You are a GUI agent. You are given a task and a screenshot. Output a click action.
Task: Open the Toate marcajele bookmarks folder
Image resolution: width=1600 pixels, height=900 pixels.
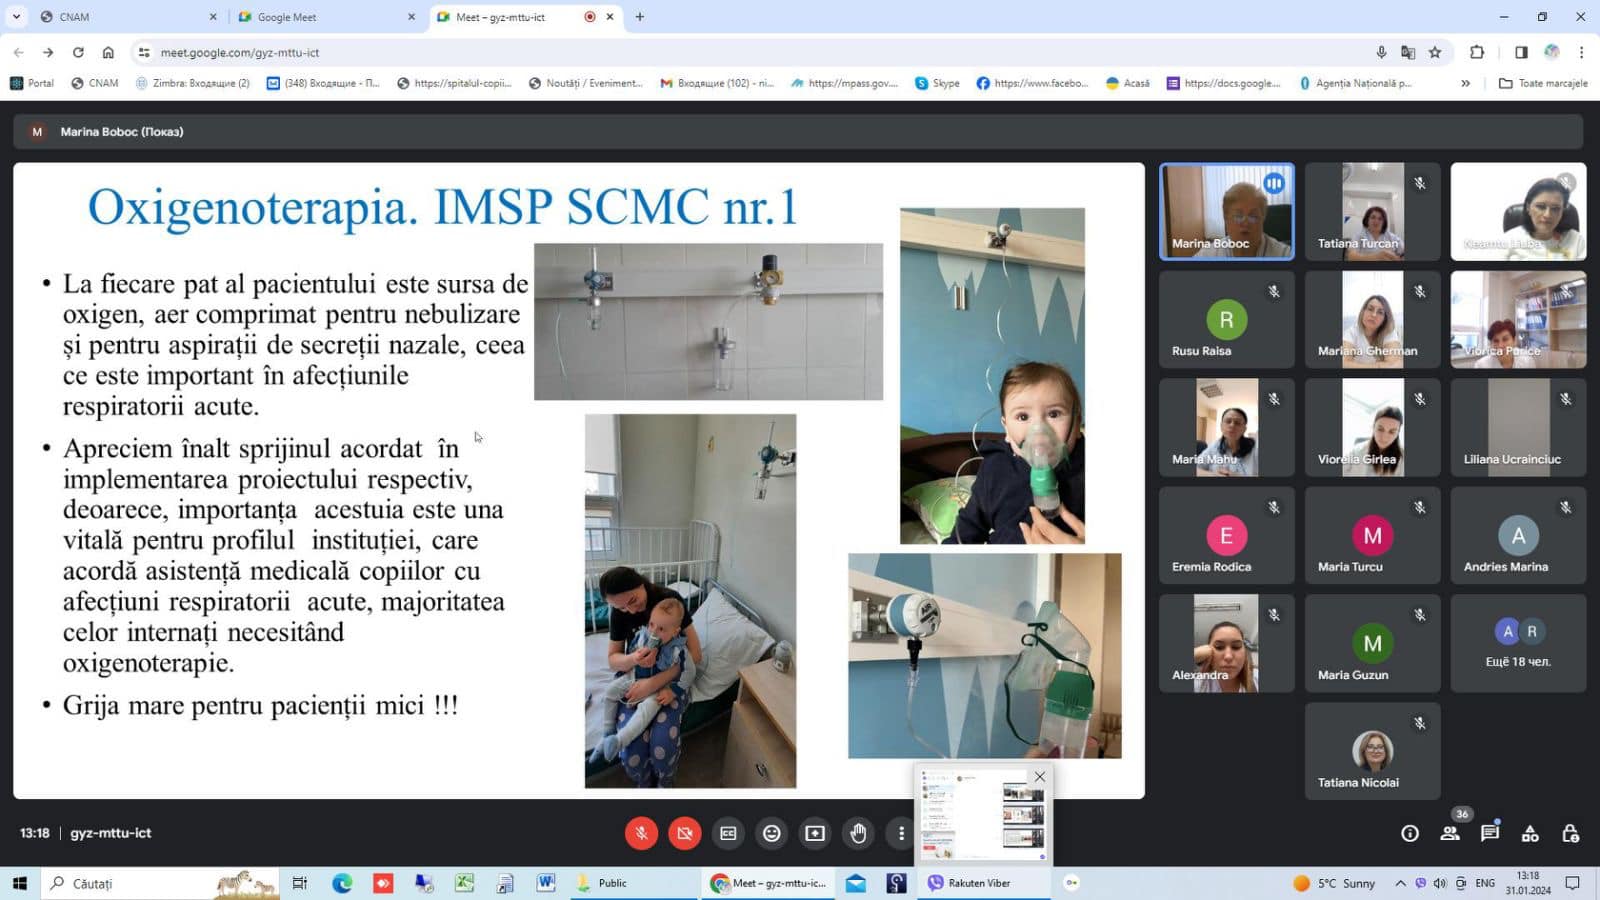point(1543,83)
